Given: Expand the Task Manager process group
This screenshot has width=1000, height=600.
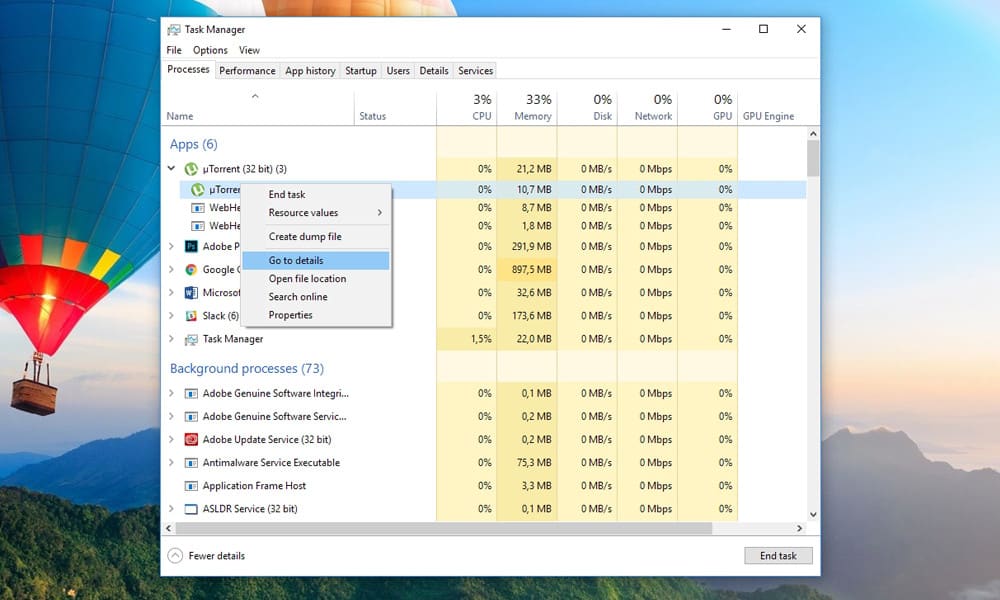Looking at the screenshot, I should pos(171,339).
